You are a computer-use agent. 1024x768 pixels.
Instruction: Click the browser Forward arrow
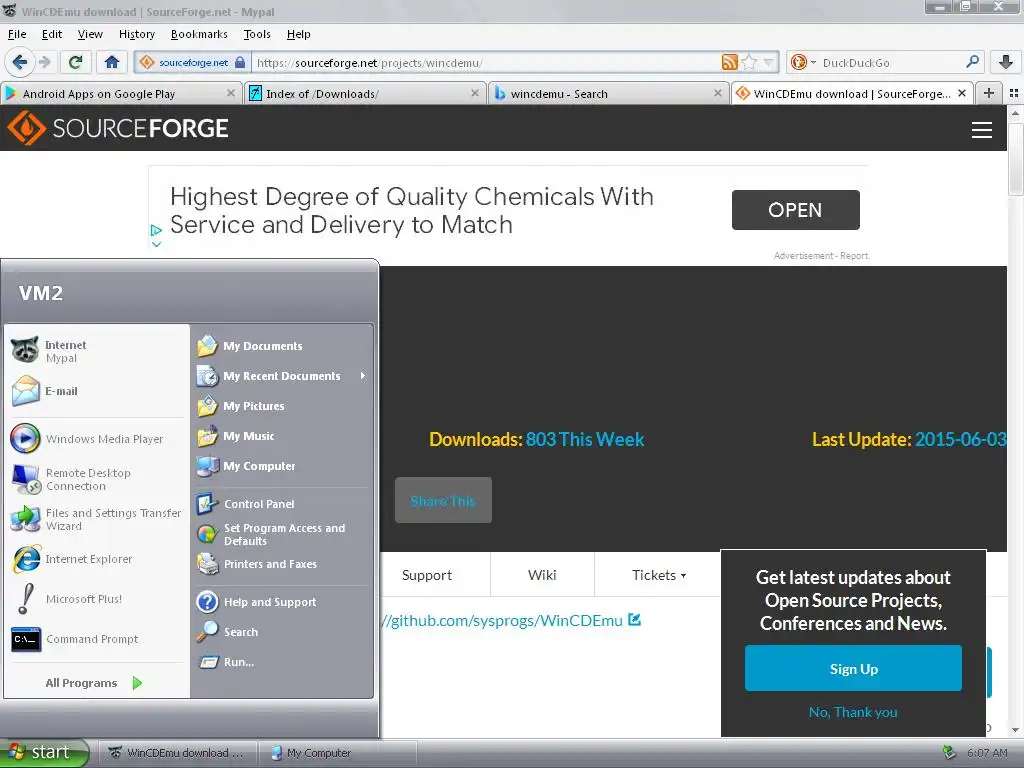click(44, 62)
